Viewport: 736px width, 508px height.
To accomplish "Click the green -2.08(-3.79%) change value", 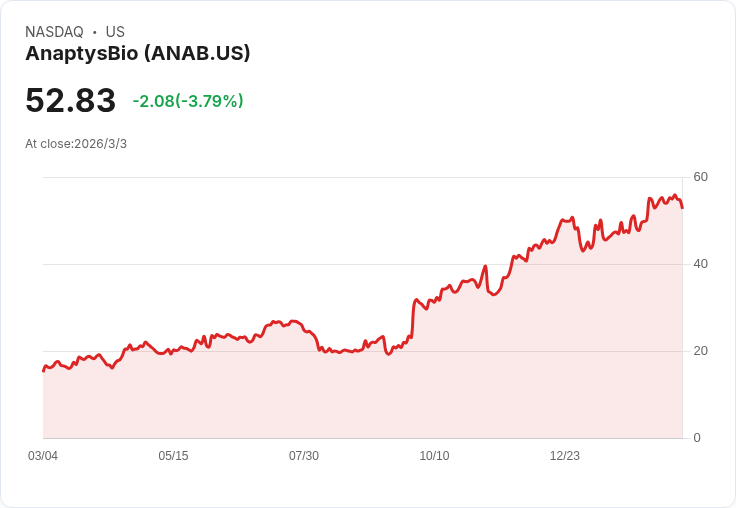I will pyautogui.click(x=188, y=101).
